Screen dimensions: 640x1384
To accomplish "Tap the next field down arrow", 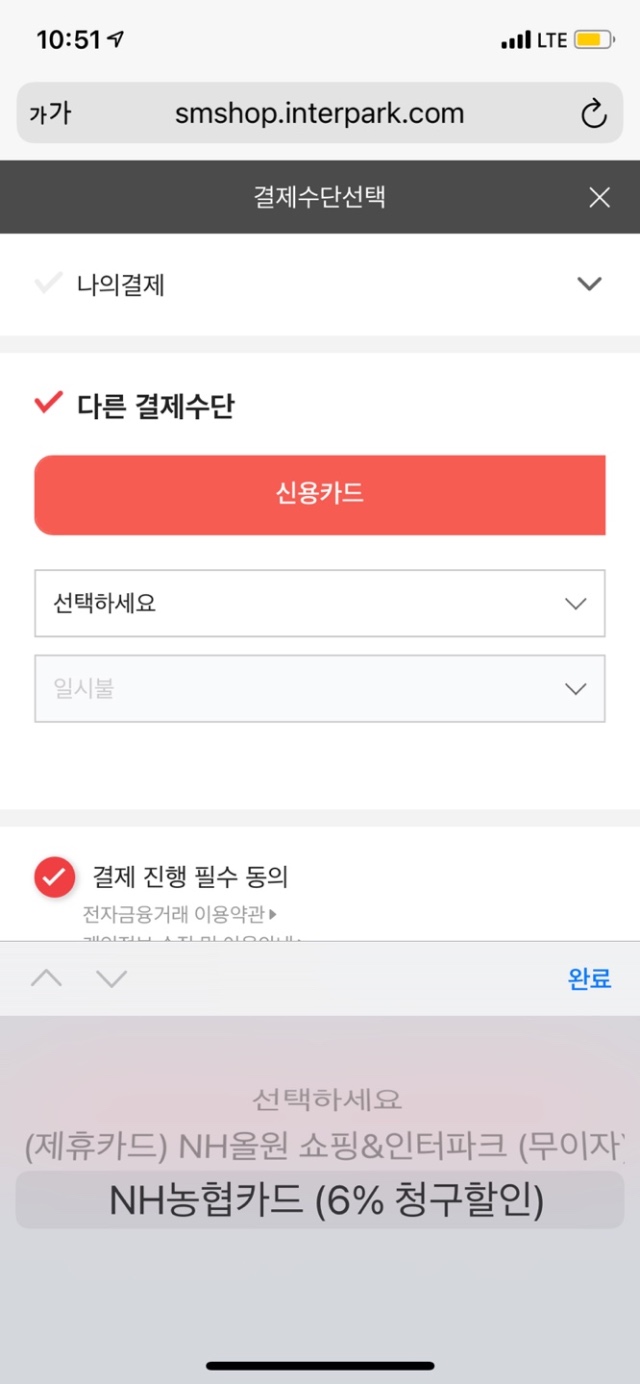I will 112,979.
